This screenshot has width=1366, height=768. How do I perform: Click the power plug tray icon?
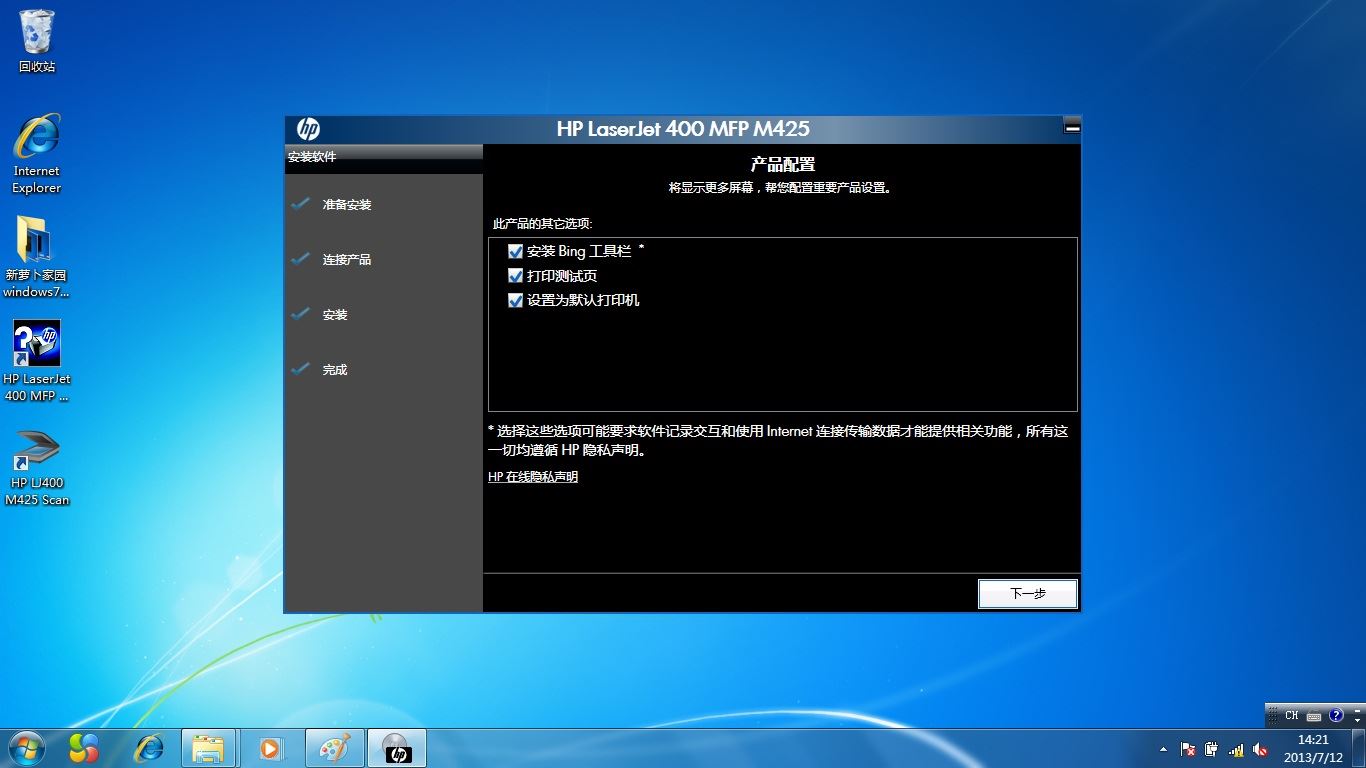point(1212,749)
